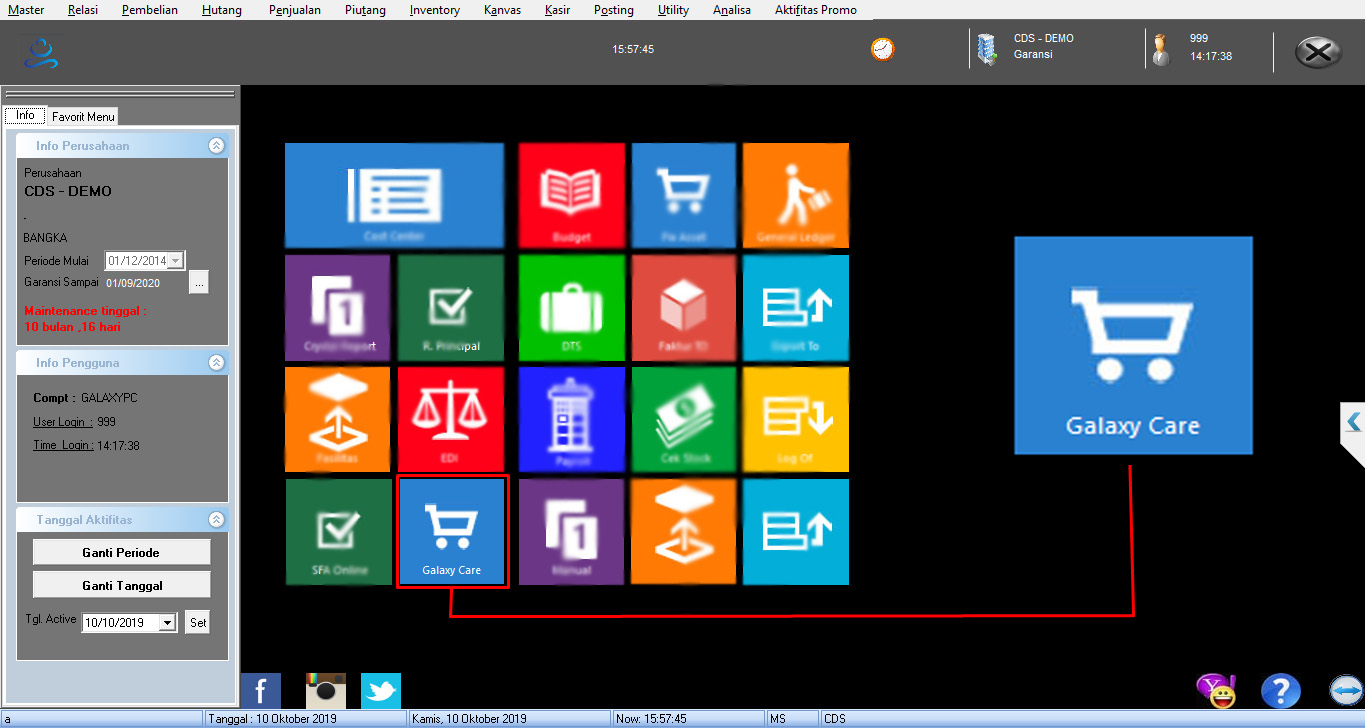This screenshot has height=728, width=1366.
Task: Open the Twitter bird icon
Action: [381, 691]
